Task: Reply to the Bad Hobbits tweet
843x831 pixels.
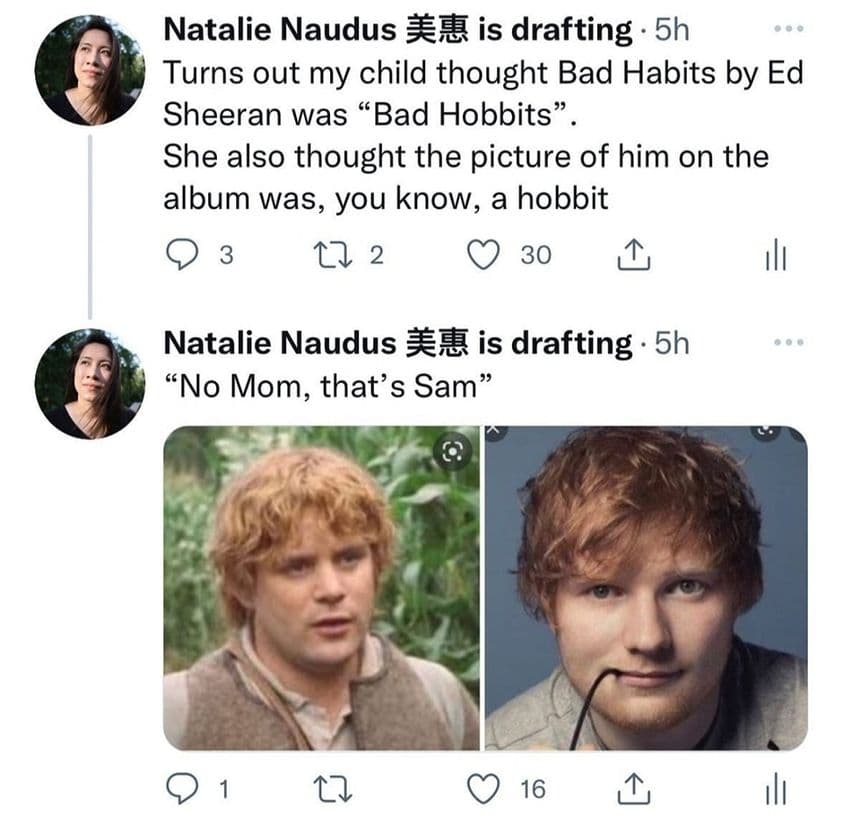Action: pyautogui.click(x=181, y=256)
